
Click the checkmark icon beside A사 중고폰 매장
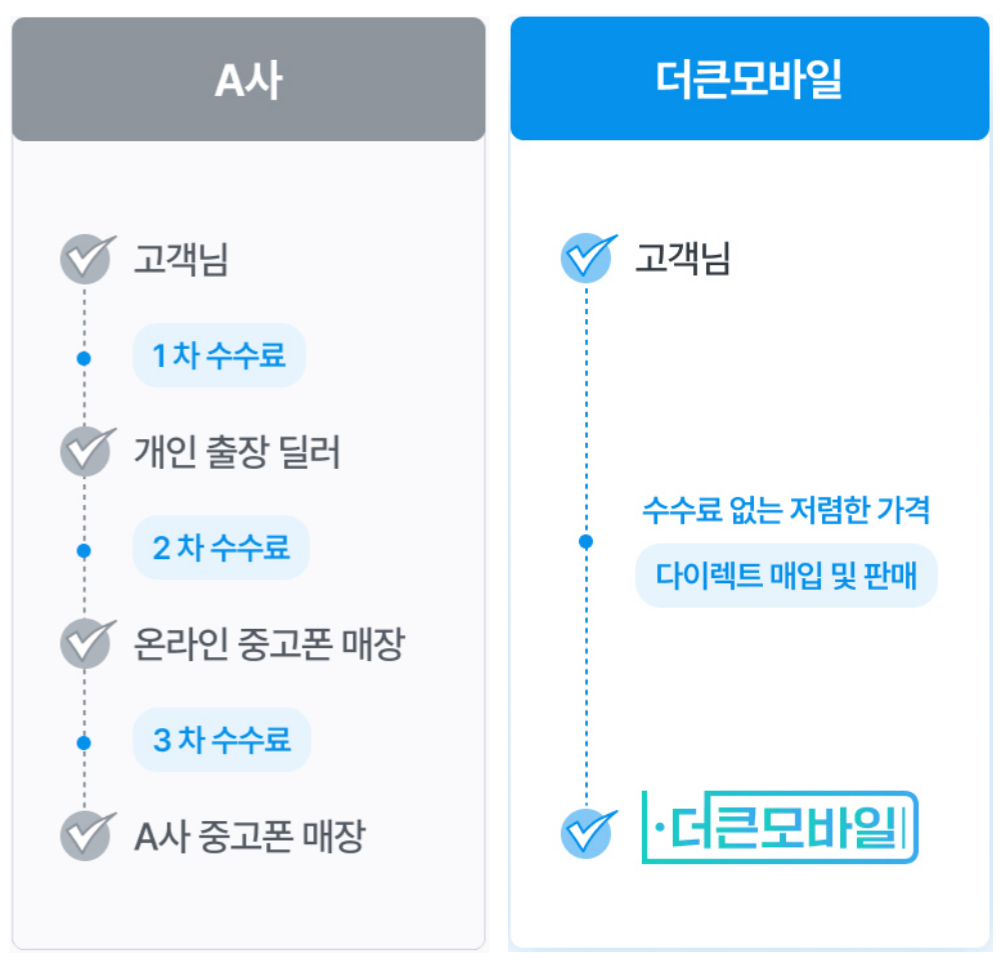87,835
